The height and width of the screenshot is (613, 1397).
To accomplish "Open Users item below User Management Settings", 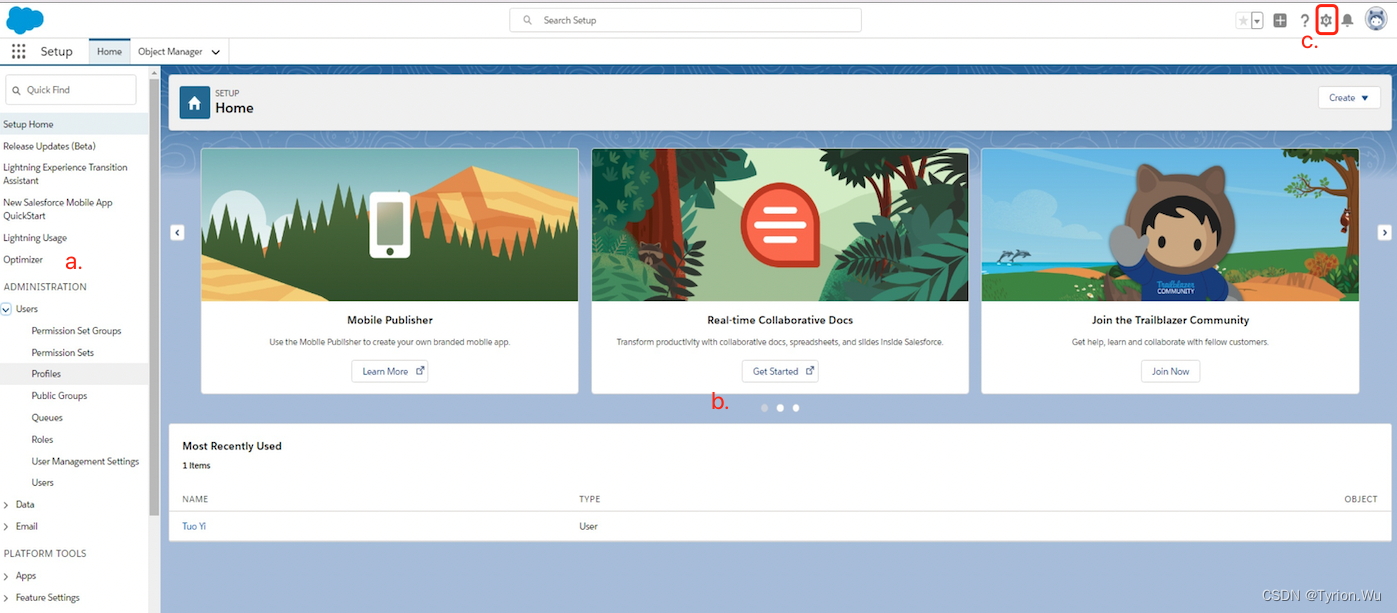I will (x=42, y=483).
